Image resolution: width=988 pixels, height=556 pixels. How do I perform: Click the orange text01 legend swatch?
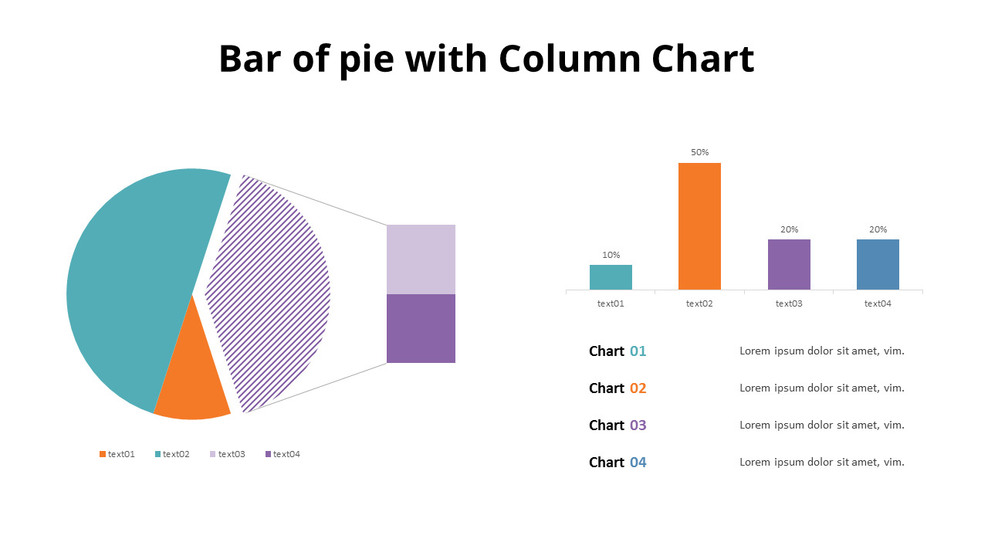pos(102,455)
